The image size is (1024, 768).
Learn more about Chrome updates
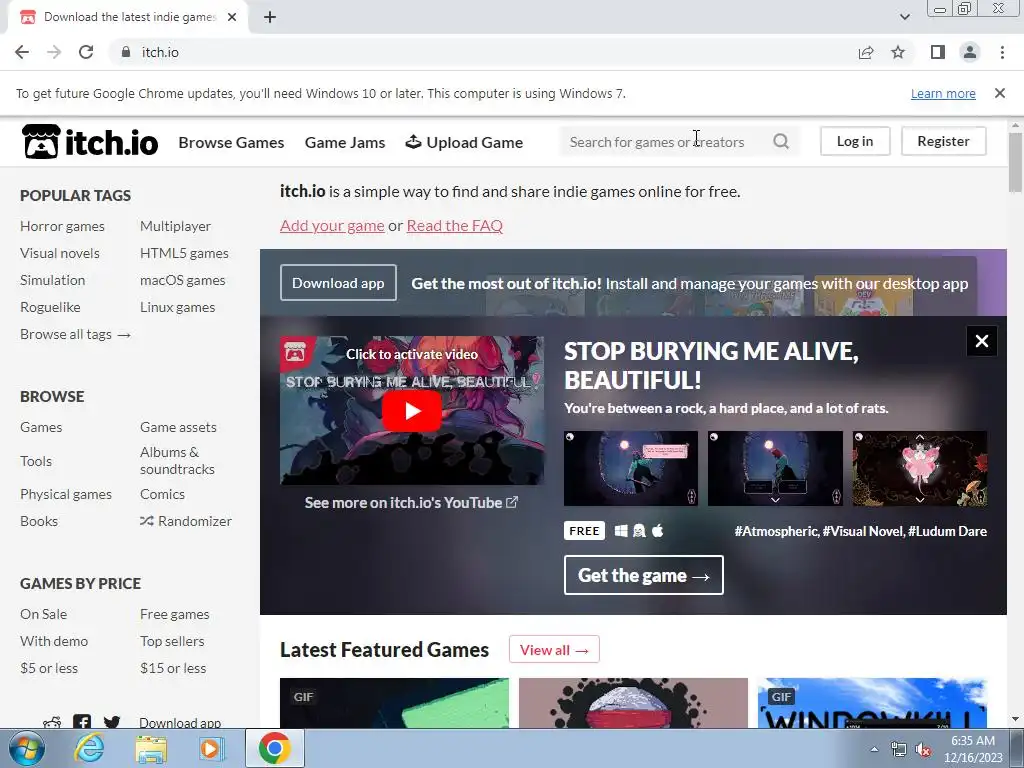pos(943,93)
